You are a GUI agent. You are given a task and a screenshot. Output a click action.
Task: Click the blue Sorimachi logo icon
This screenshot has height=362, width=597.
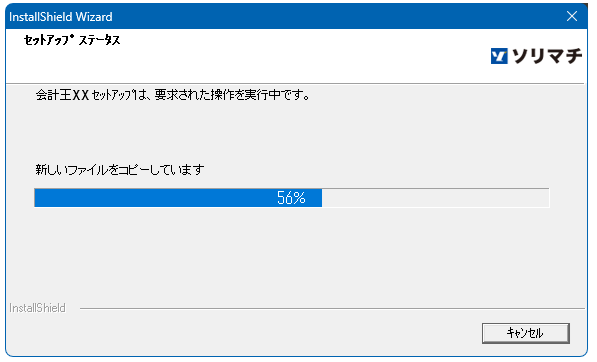pyautogui.click(x=499, y=56)
